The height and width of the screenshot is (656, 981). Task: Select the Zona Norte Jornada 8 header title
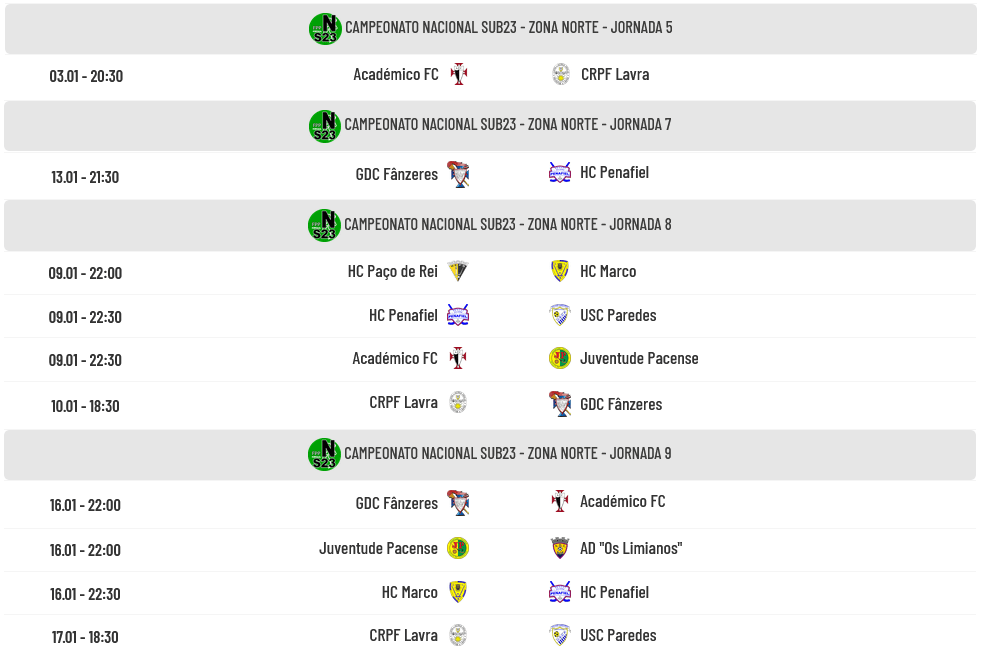pos(508,224)
